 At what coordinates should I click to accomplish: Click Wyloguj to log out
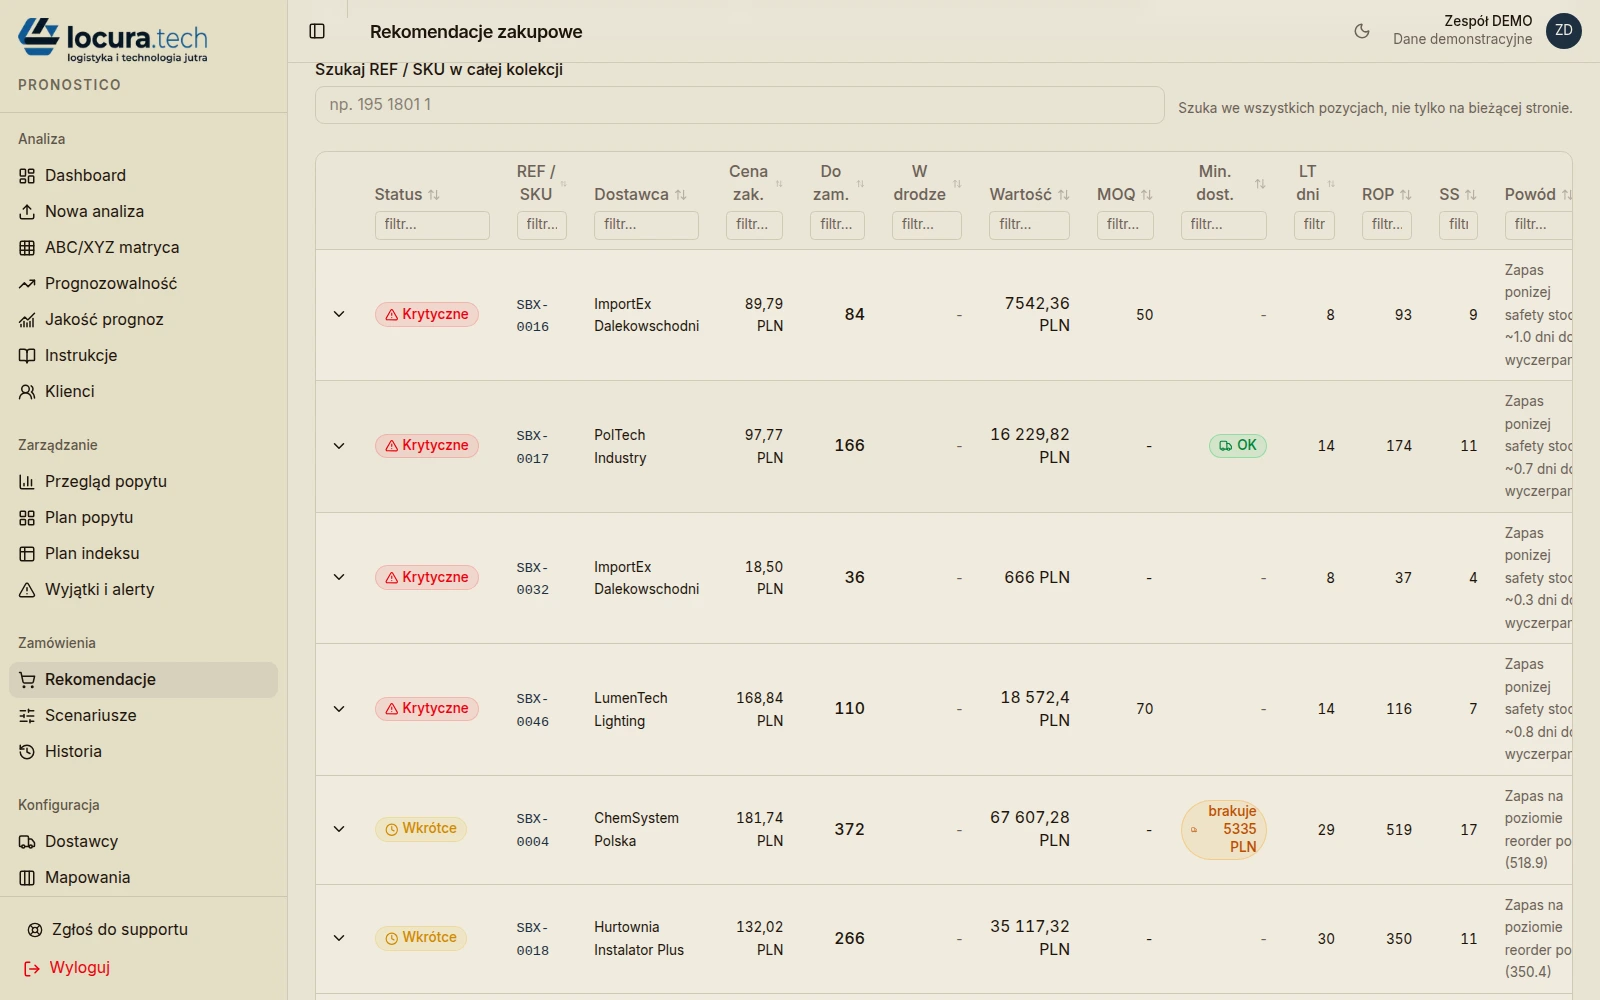[x=67, y=967]
